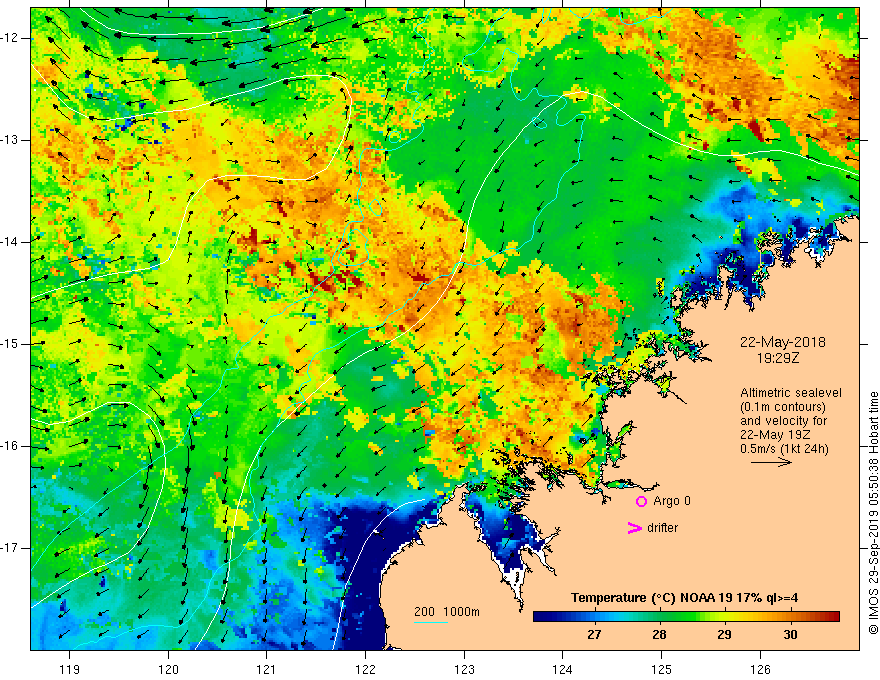880x680 pixels.
Task: Click the latitude axis label -13
Action: [x=11, y=140]
